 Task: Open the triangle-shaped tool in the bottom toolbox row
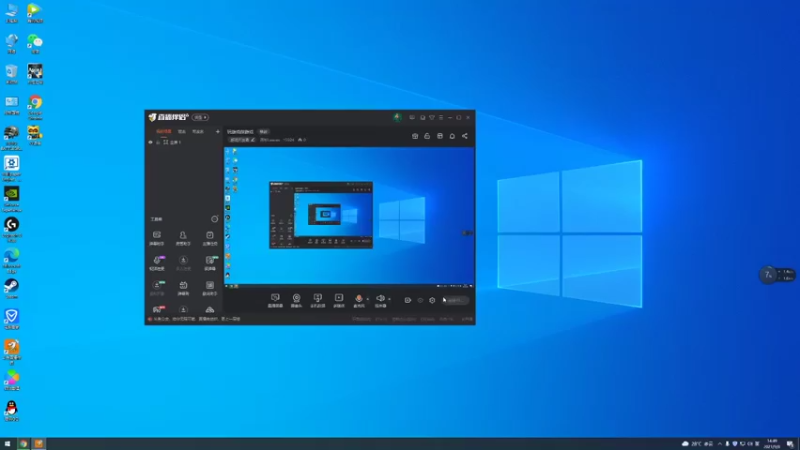tap(210, 310)
